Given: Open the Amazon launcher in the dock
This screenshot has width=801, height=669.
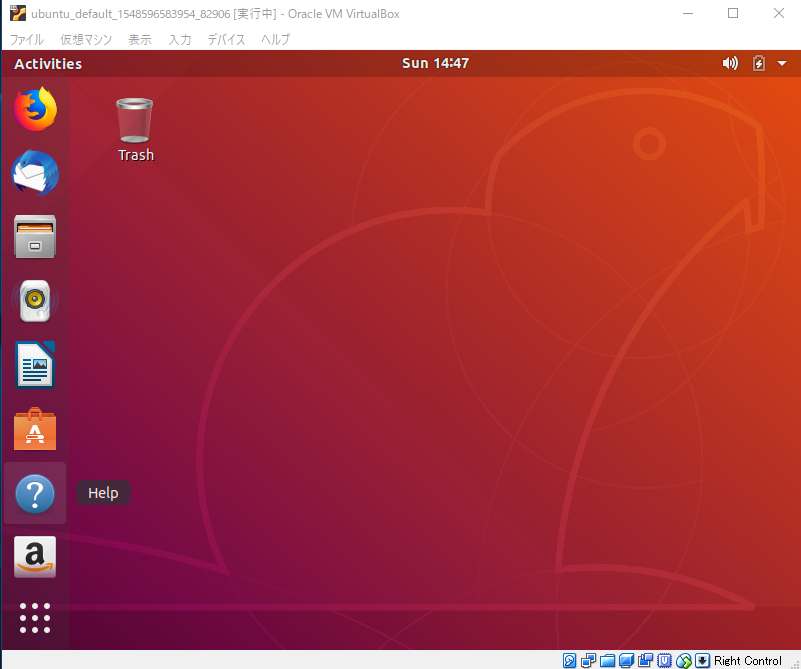Looking at the screenshot, I should click(35, 557).
